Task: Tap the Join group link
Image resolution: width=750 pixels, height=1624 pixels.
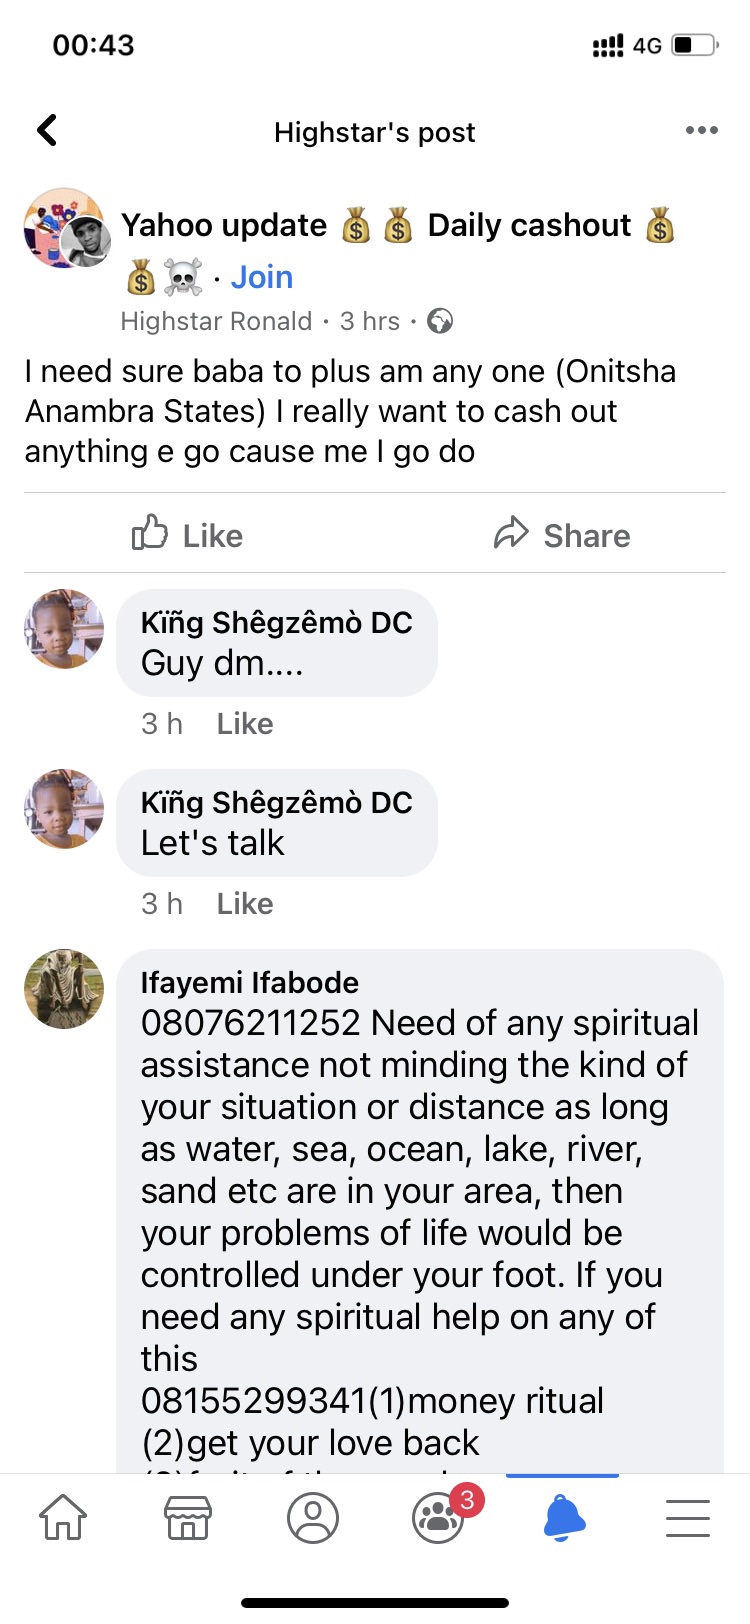Action: tap(262, 277)
